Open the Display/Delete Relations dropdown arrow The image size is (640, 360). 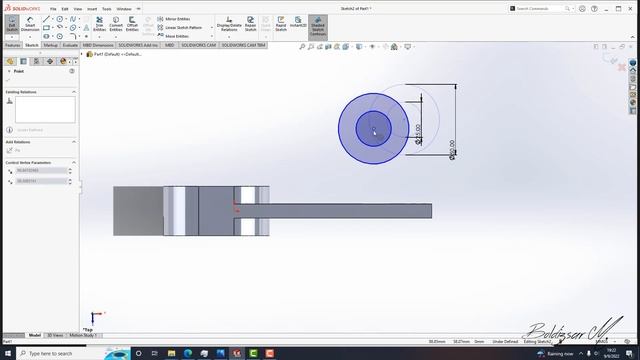(x=229, y=37)
